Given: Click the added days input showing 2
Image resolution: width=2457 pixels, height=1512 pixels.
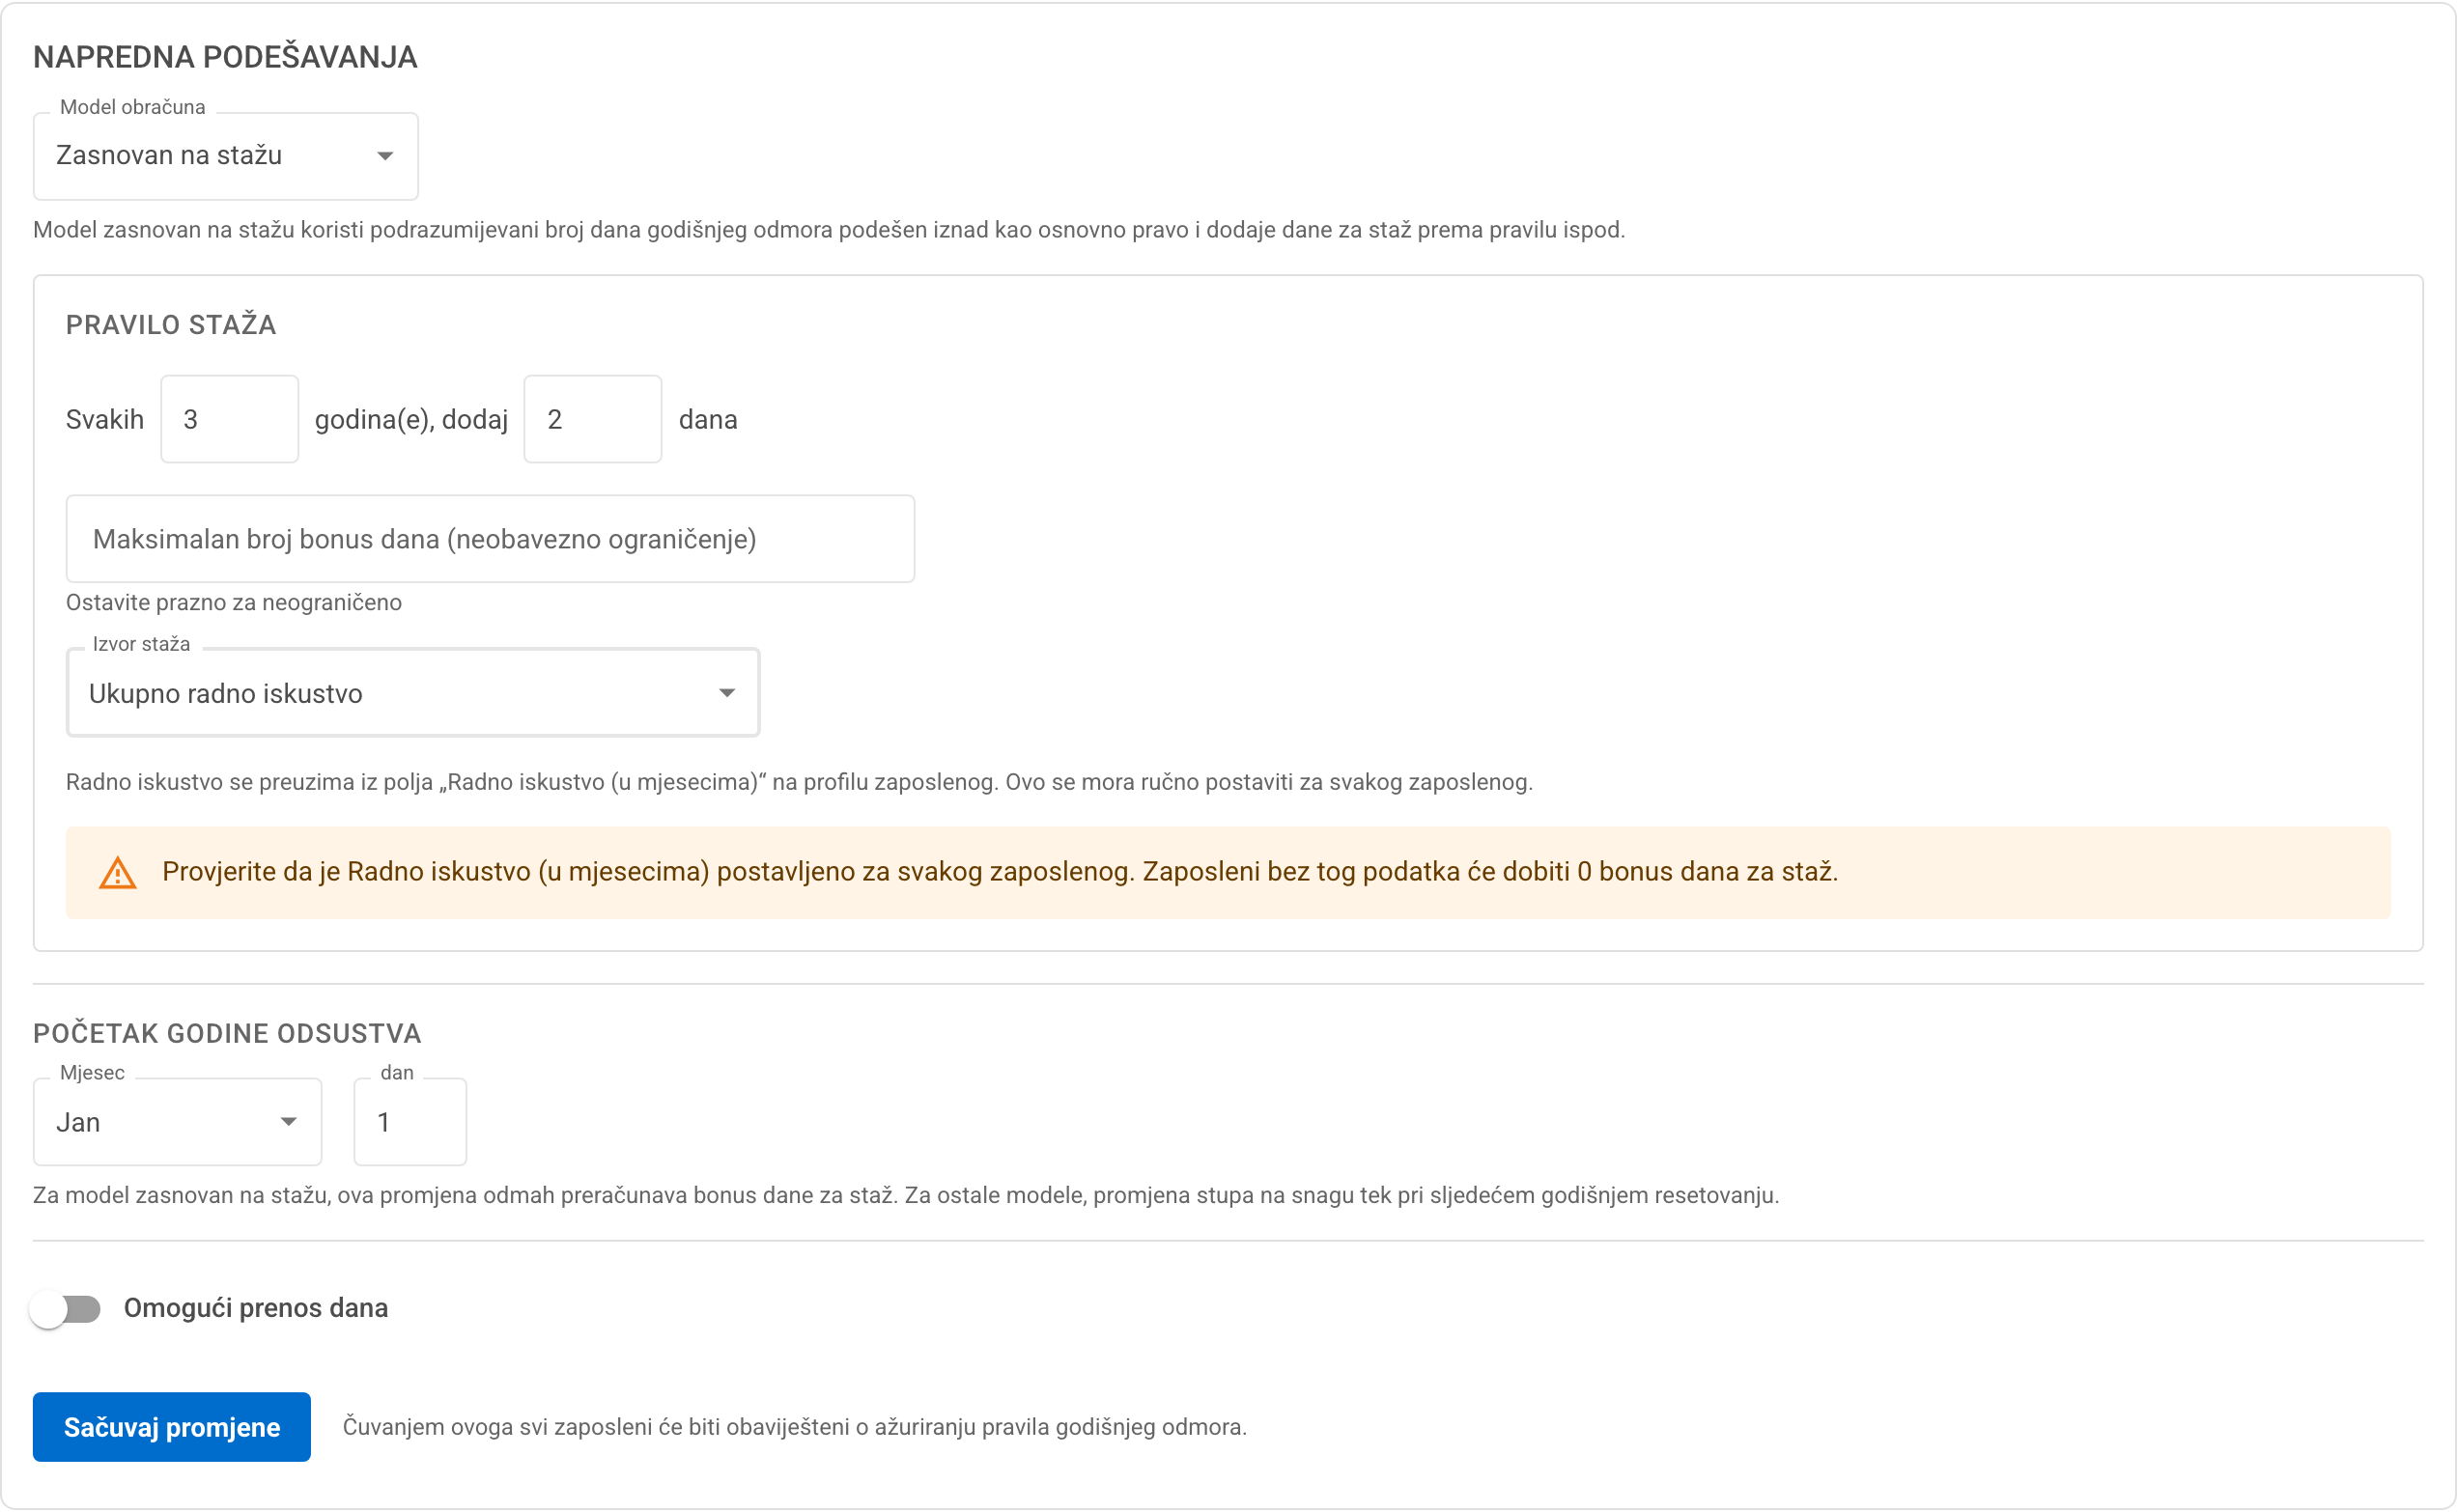Looking at the screenshot, I should (593, 419).
